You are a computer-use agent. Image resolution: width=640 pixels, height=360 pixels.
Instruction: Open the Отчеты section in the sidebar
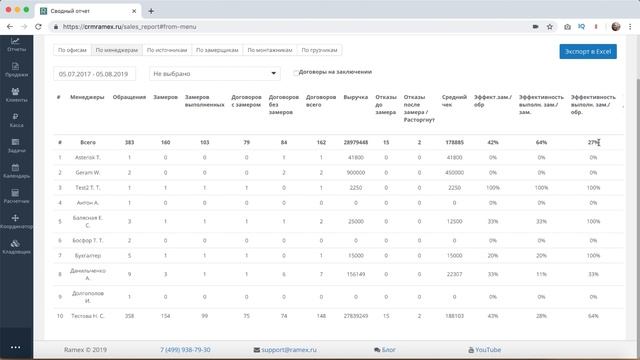(x=16, y=44)
